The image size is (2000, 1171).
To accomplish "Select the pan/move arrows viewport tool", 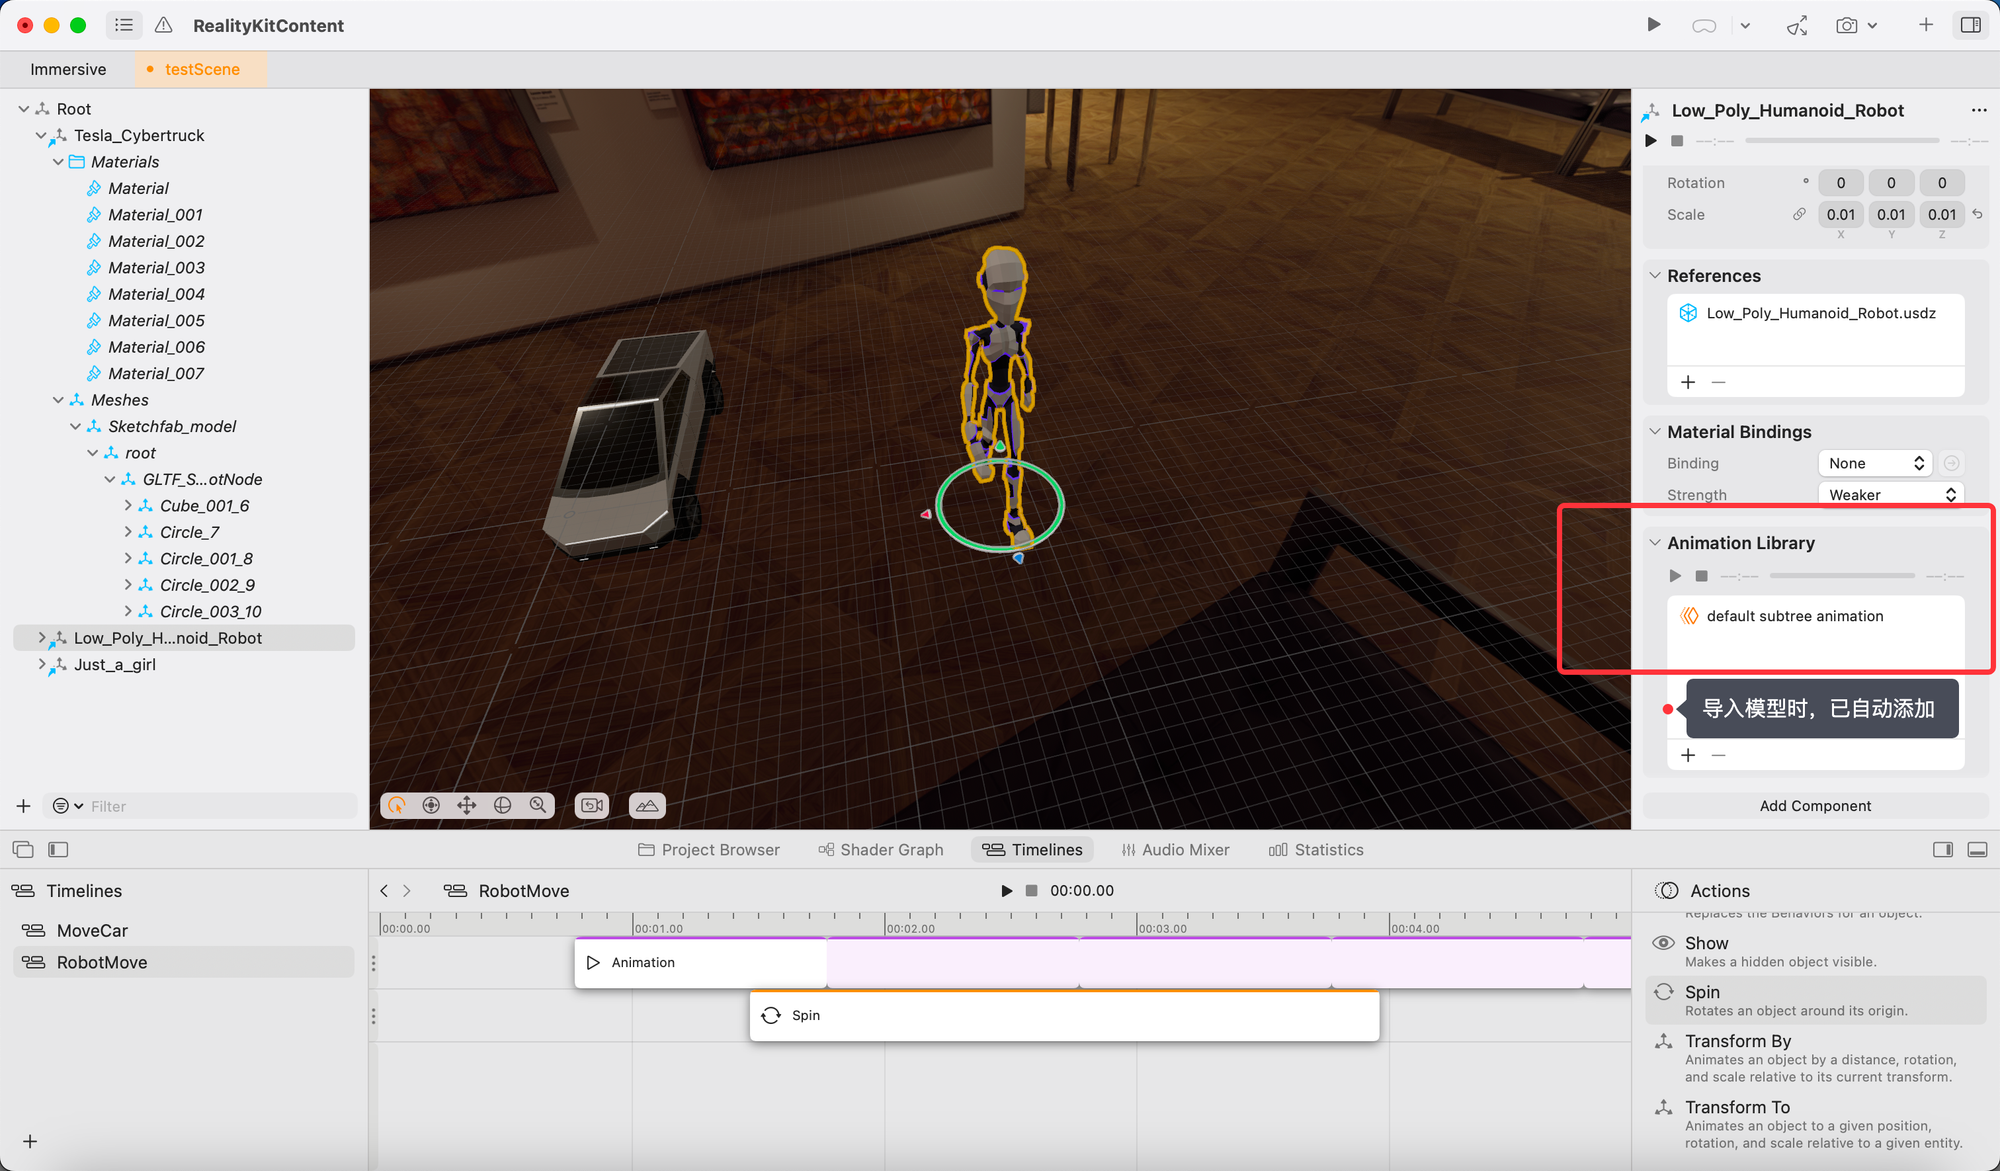I will click(x=467, y=806).
